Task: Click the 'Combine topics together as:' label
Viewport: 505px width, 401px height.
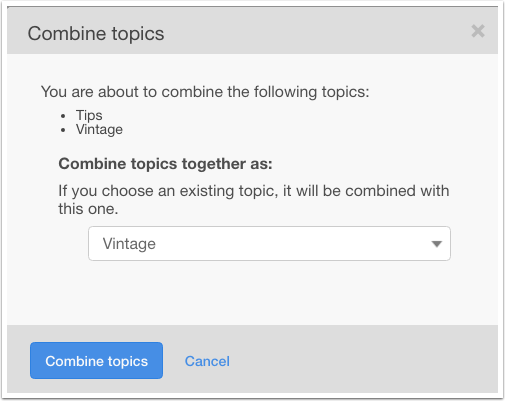Action: pos(165,164)
